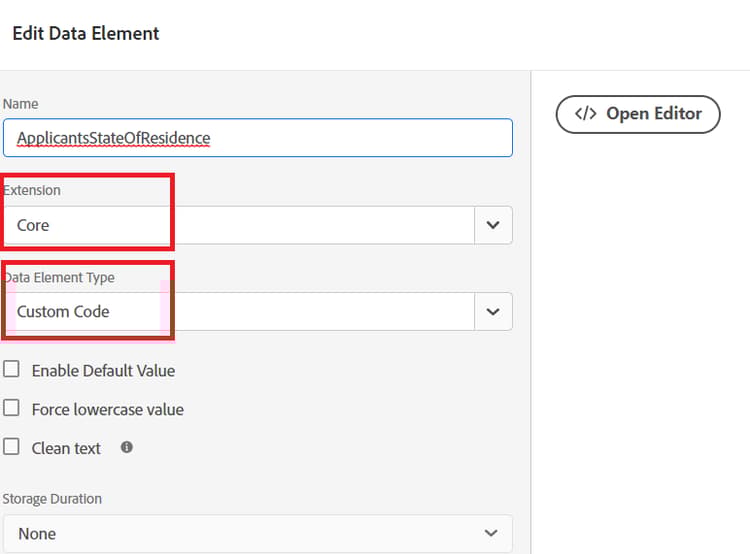This screenshot has height=554, width=750.
Task: Click the Force lowercase value label text
Action: click(108, 409)
